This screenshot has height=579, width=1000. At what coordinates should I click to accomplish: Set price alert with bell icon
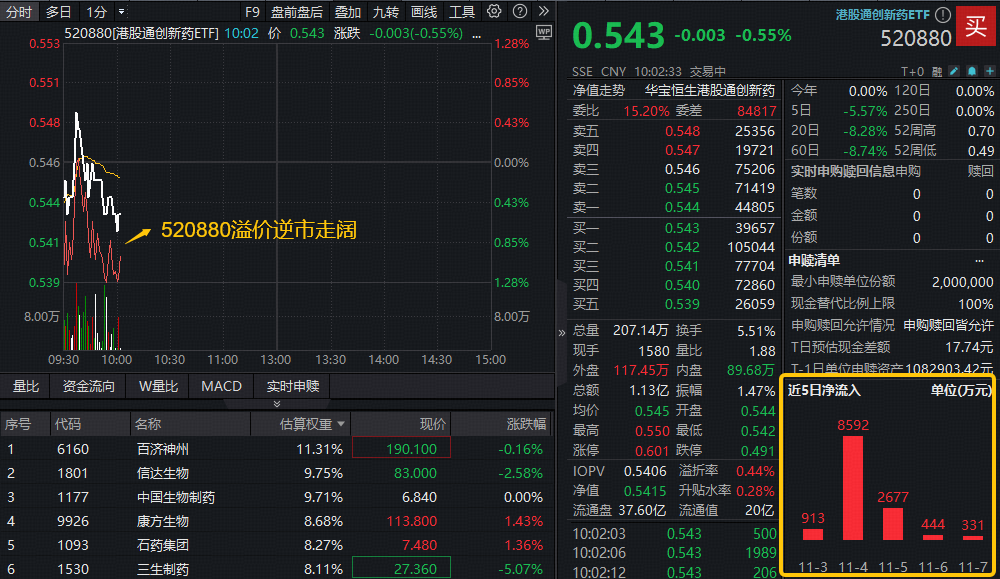[970, 71]
